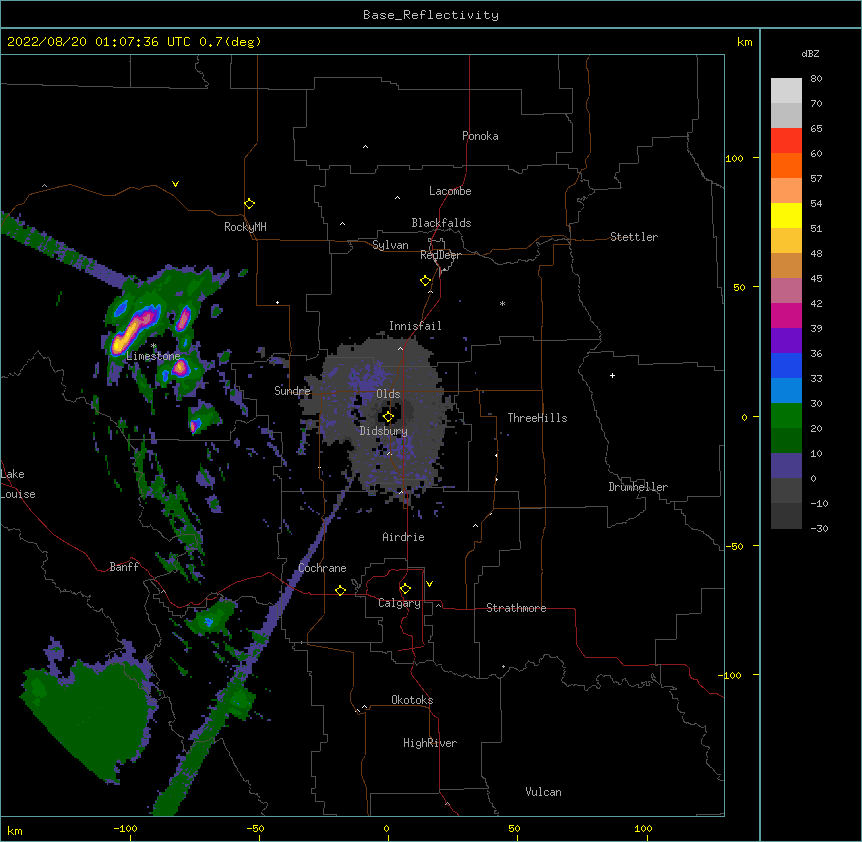The height and width of the screenshot is (842, 862).
Task: Pick the orange 57–60 dBZ legend swatch
Action: [786, 165]
